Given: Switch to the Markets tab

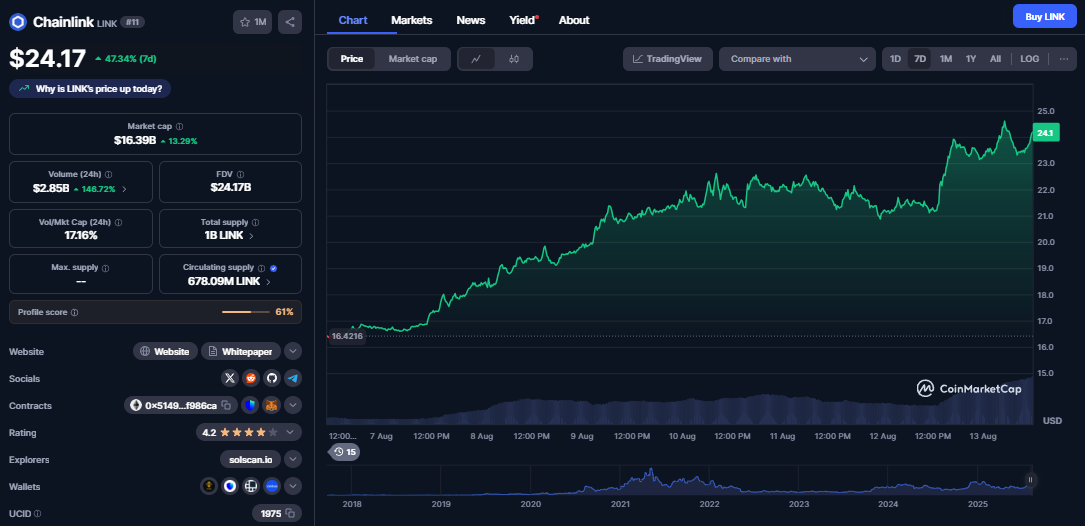Looking at the screenshot, I should (x=412, y=20).
